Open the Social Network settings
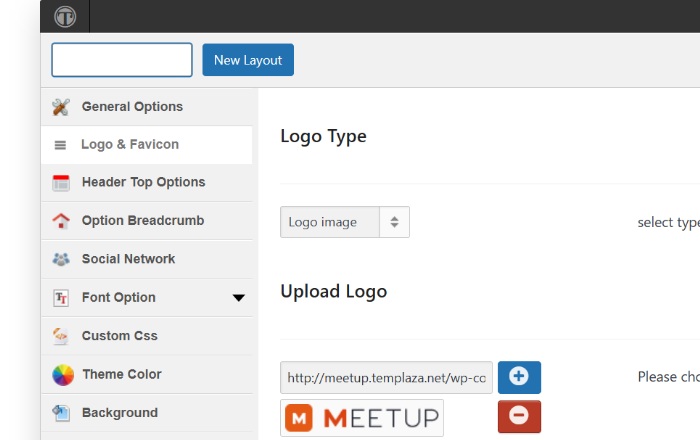The image size is (700, 440). [147, 259]
